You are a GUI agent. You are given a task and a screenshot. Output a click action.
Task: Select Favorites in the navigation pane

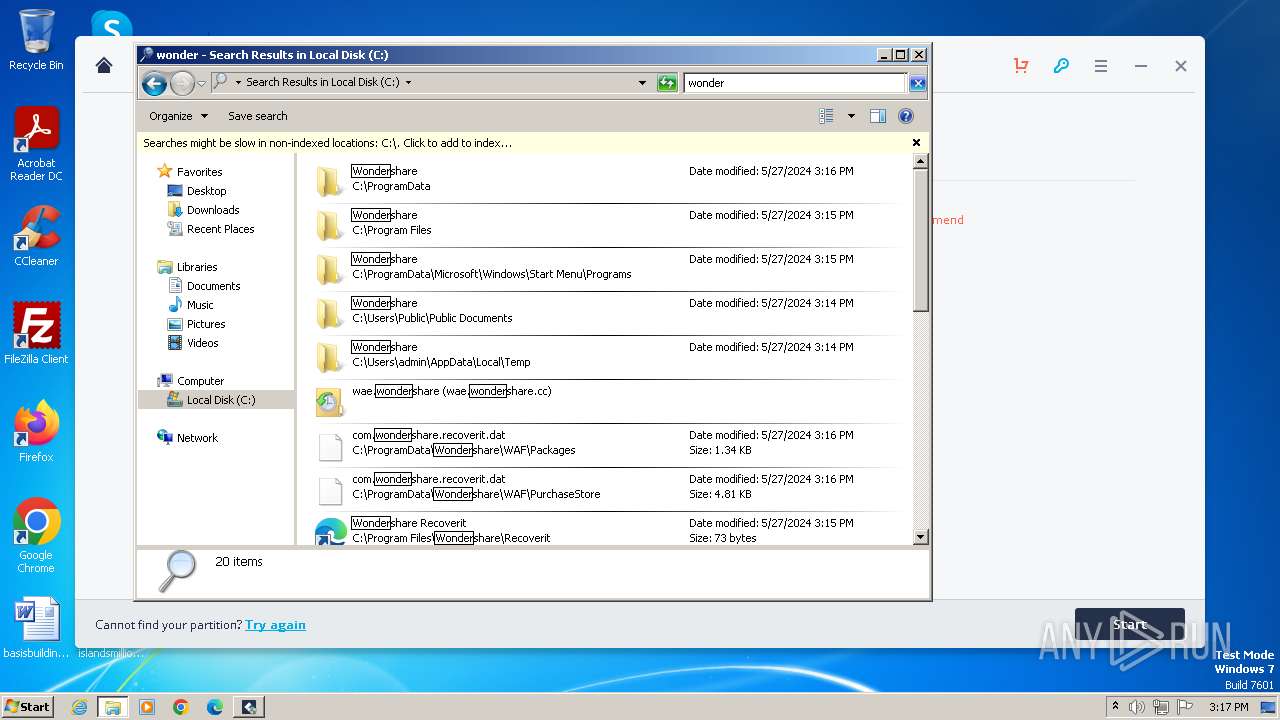coord(199,172)
